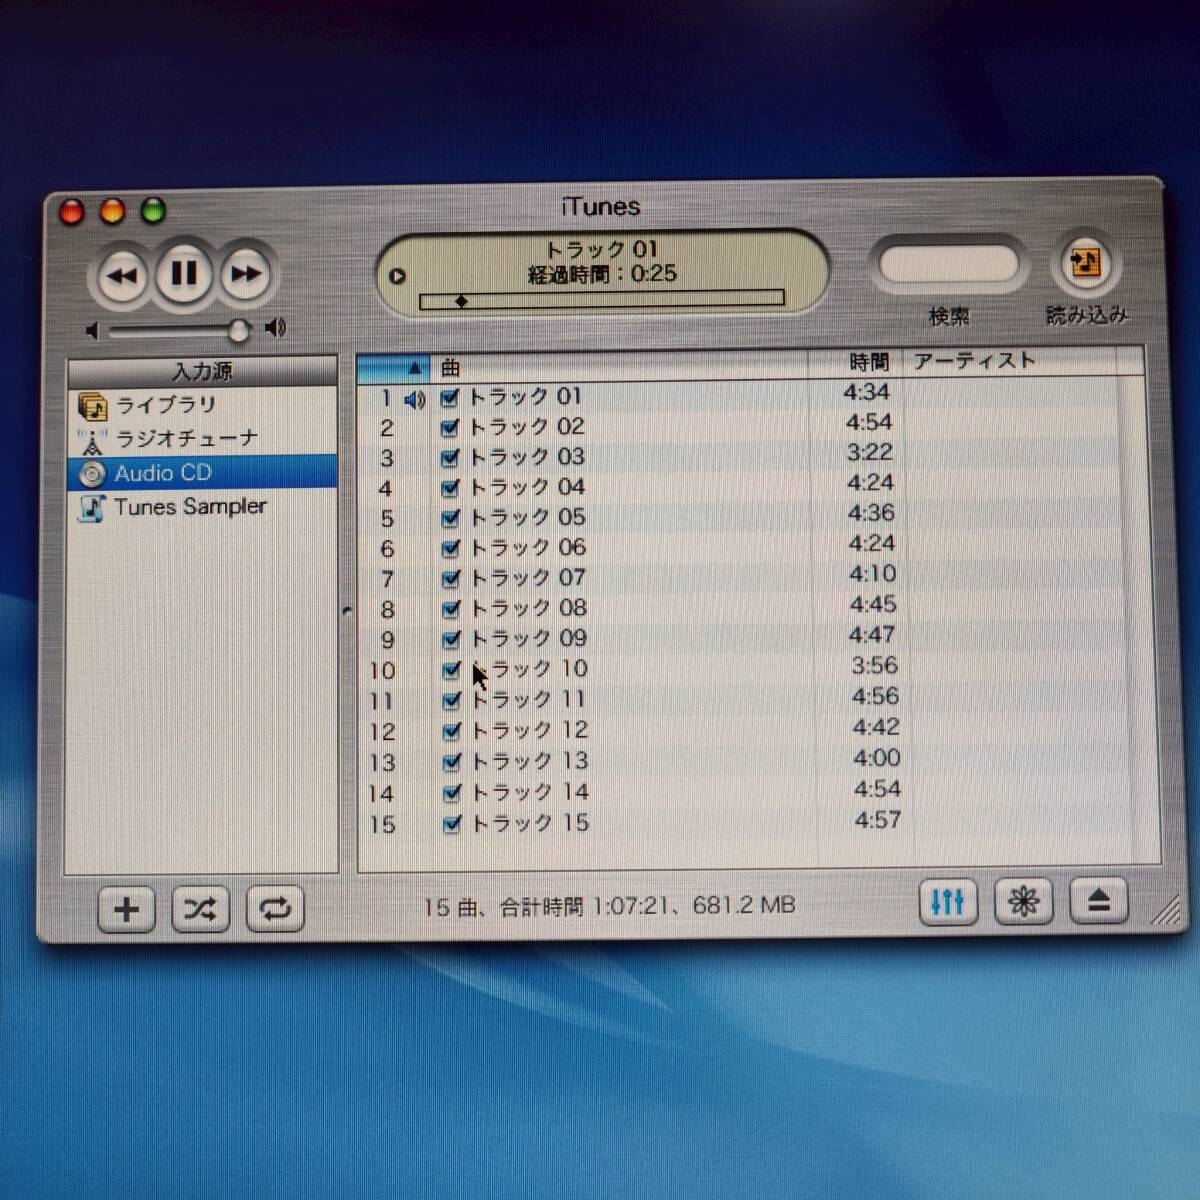Click inside the 検索 search field

[x=947, y=264]
